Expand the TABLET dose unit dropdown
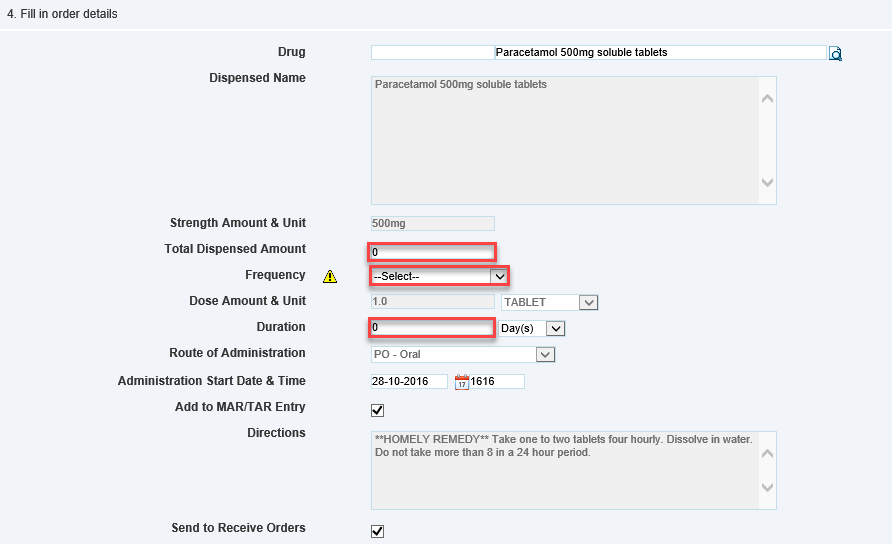Screen dimensions: 892x544 click(550, 302)
